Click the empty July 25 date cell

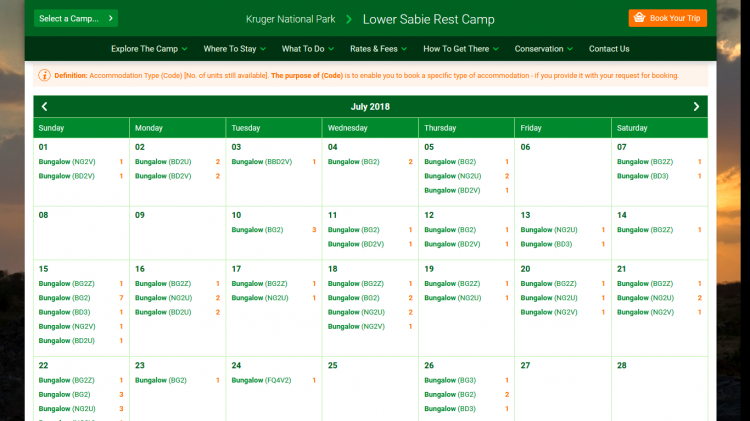[x=370, y=389]
